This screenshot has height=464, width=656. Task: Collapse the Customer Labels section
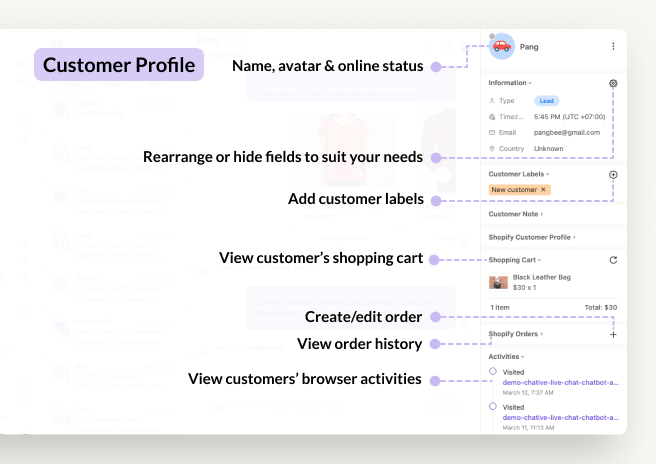[519, 174]
